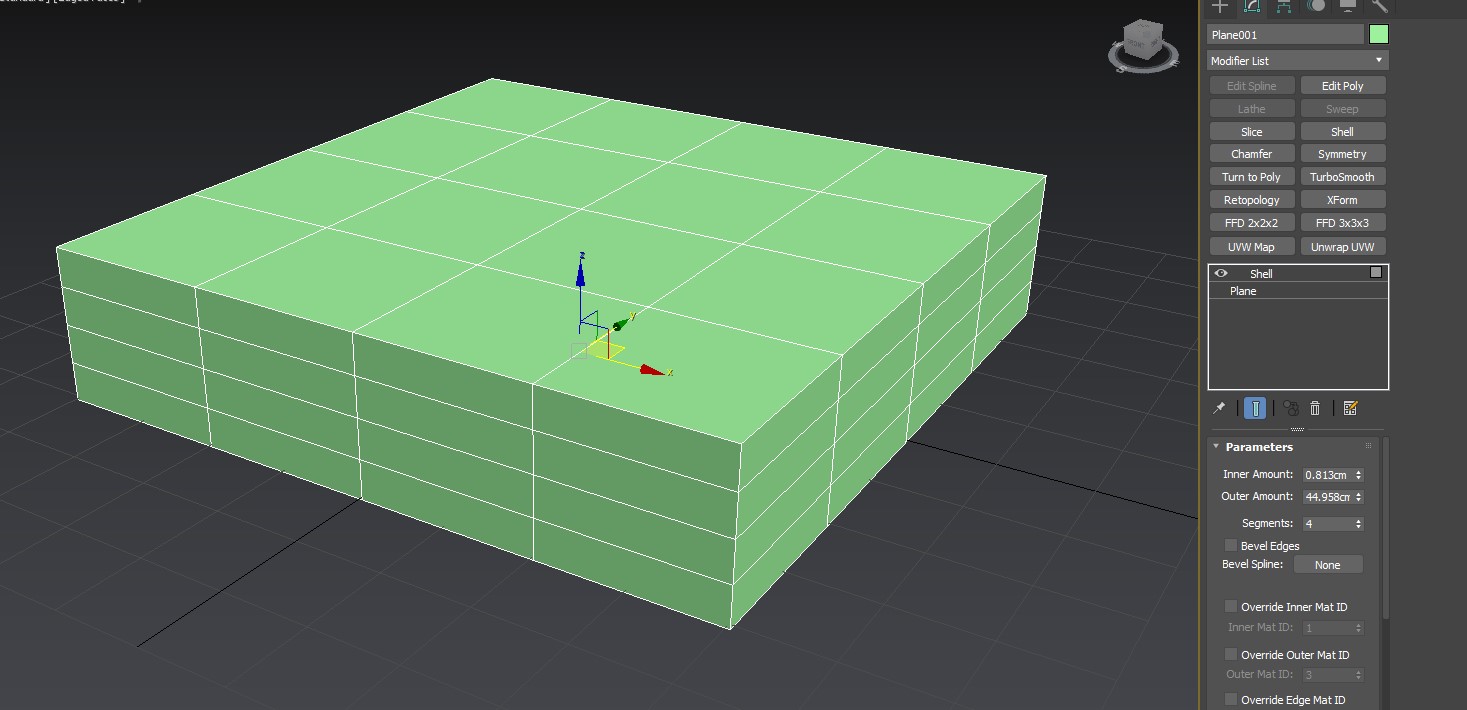1467x710 pixels.
Task: Click the ViewCube navigation widget
Action: pyautogui.click(x=1142, y=46)
